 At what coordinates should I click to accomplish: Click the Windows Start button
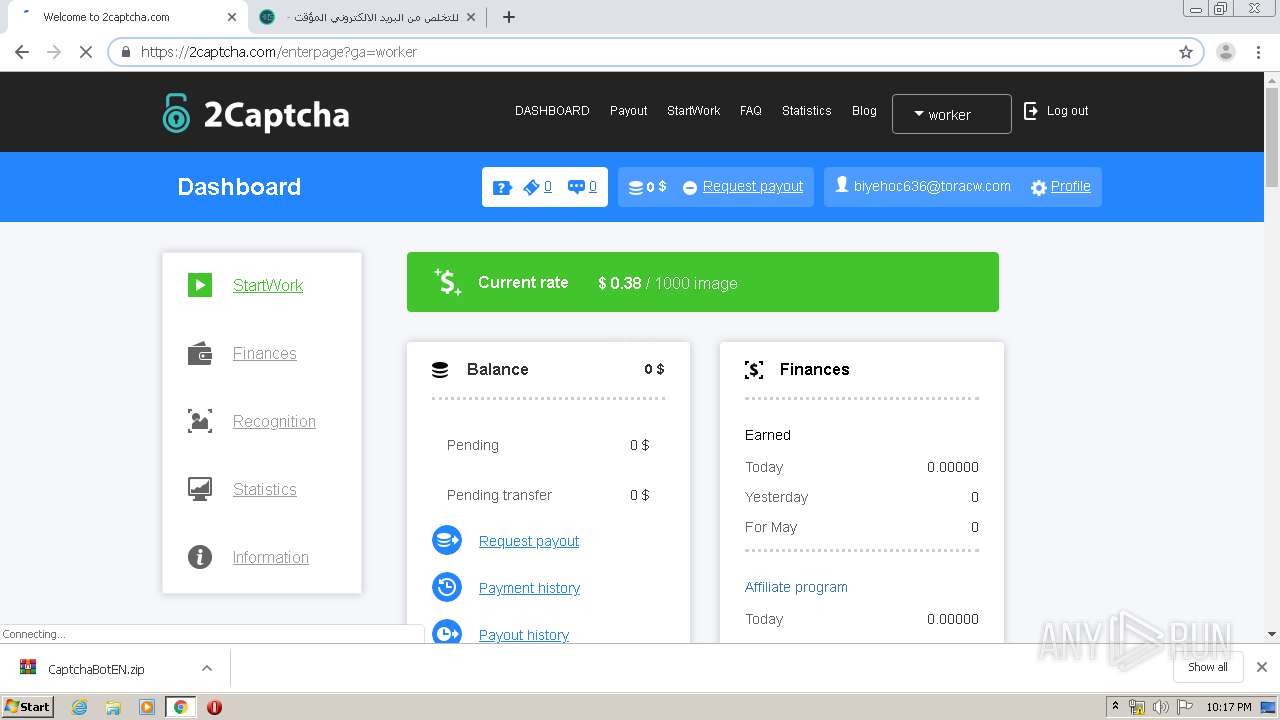[28, 707]
